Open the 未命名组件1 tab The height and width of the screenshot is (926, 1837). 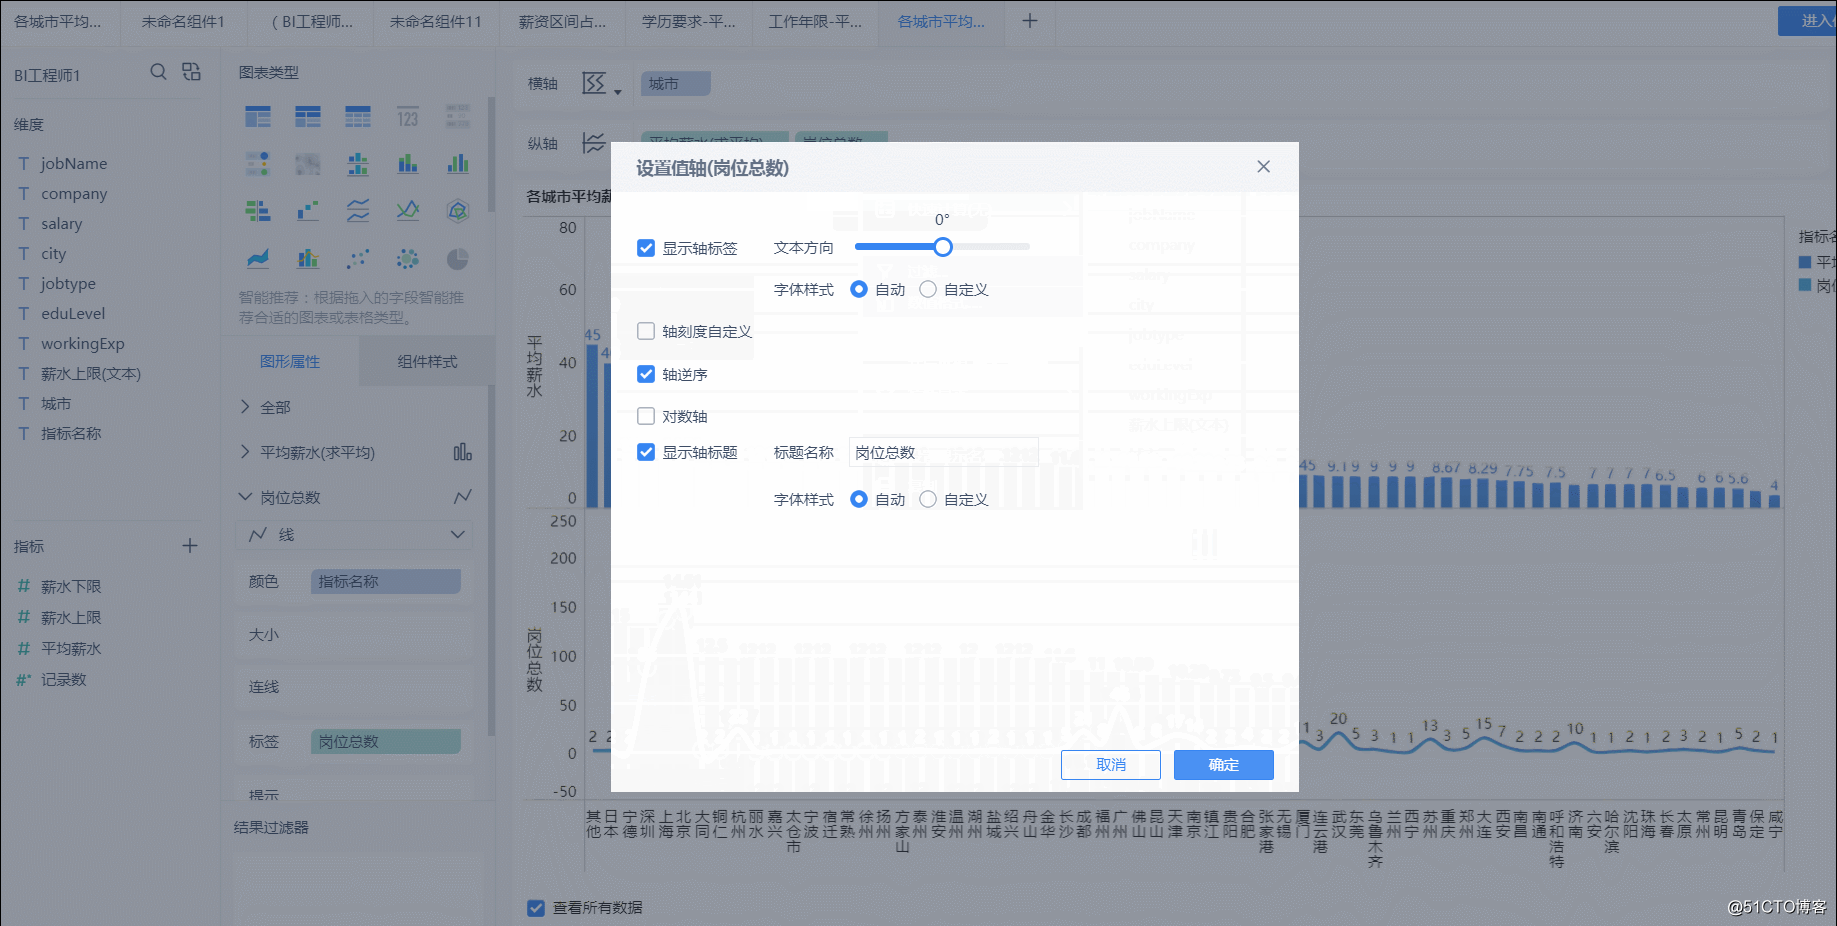pyautogui.click(x=183, y=21)
